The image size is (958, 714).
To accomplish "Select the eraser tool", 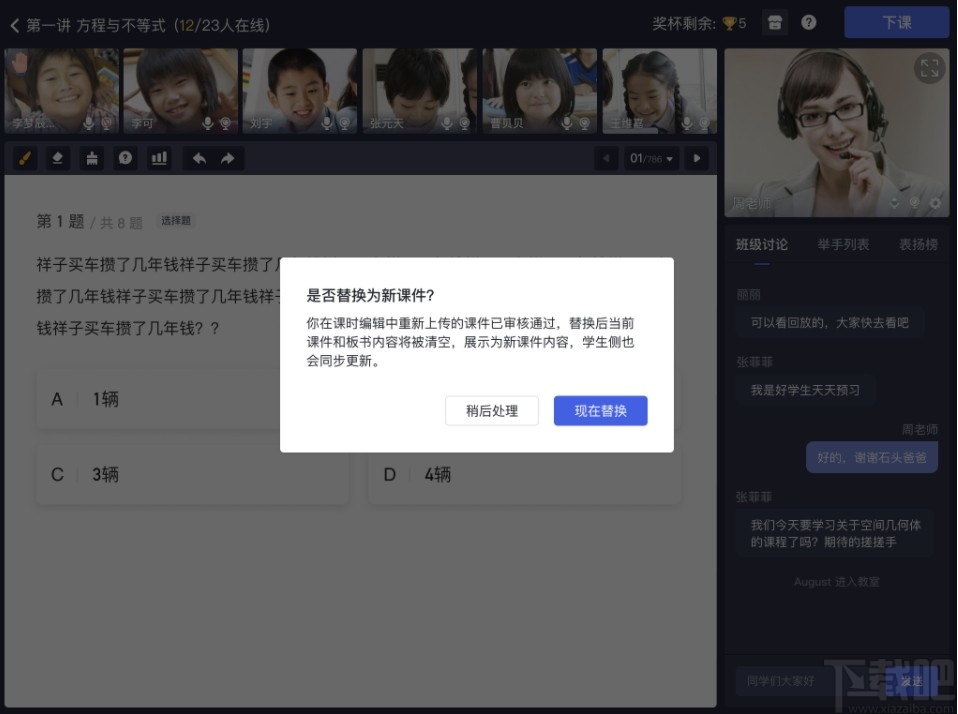I will tap(57, 158).
